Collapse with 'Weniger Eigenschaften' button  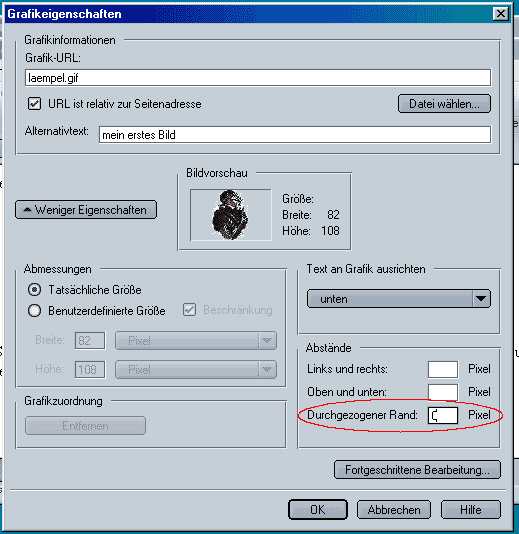[x=86, y=209]
